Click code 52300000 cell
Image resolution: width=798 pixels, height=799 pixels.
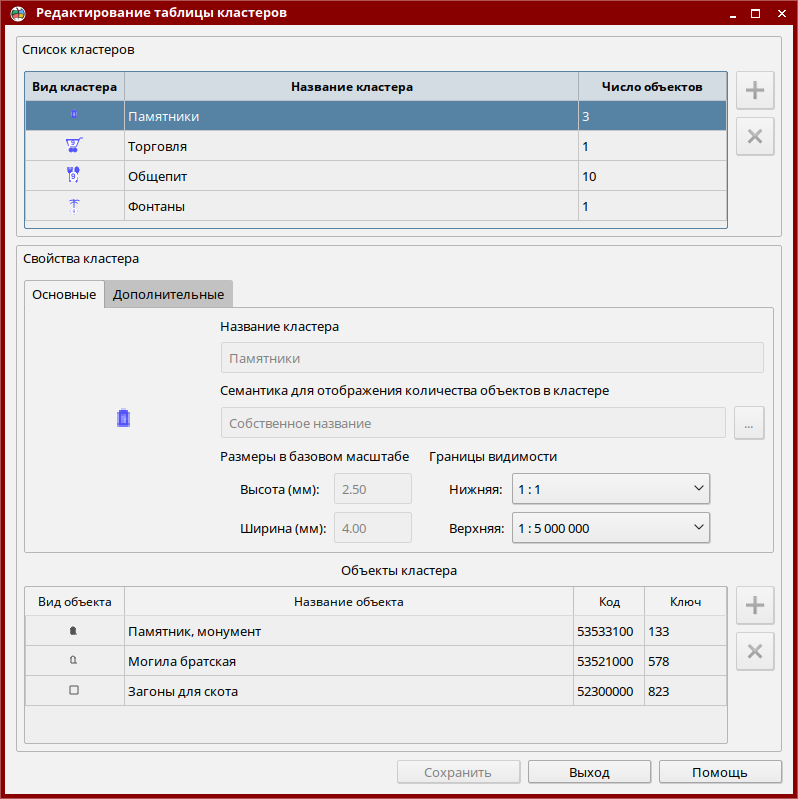pos(609,691)
